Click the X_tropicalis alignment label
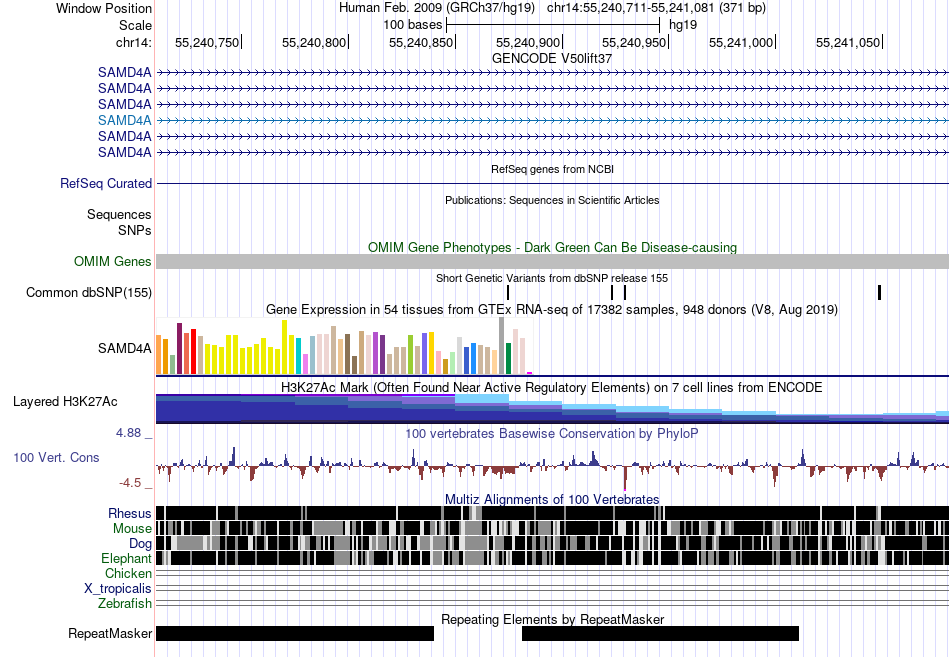950x657 pixels. (x=118, y=589)
